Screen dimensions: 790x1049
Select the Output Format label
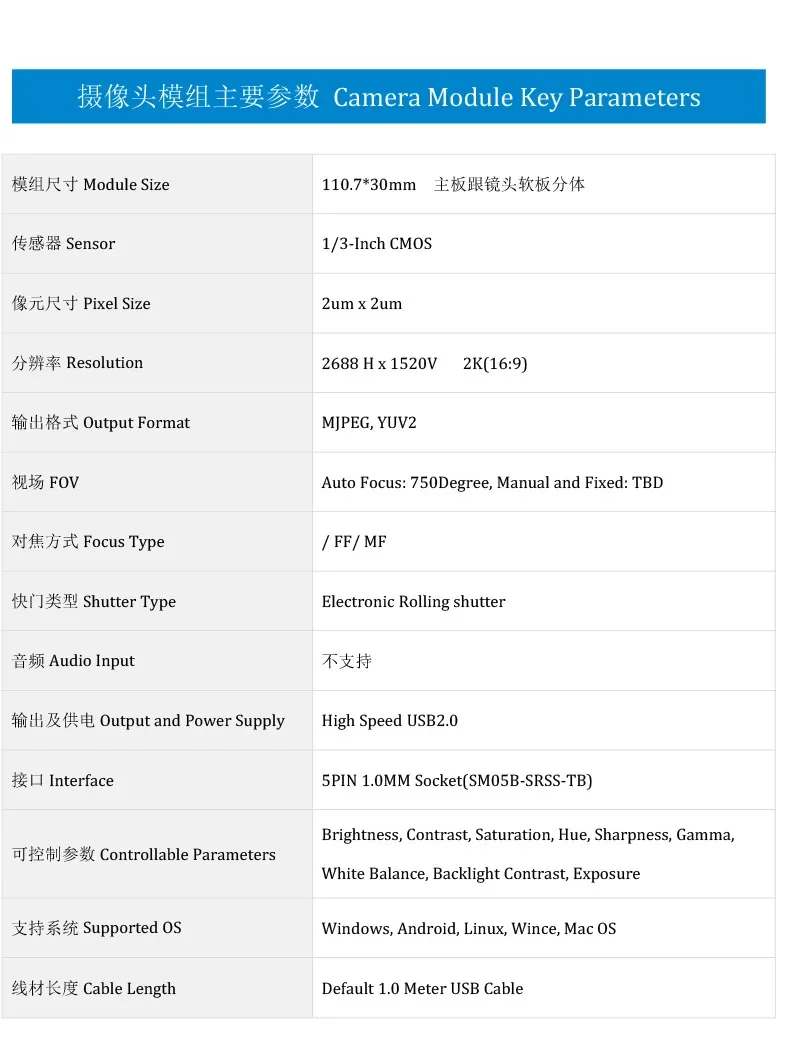click(x=101, y=423)
